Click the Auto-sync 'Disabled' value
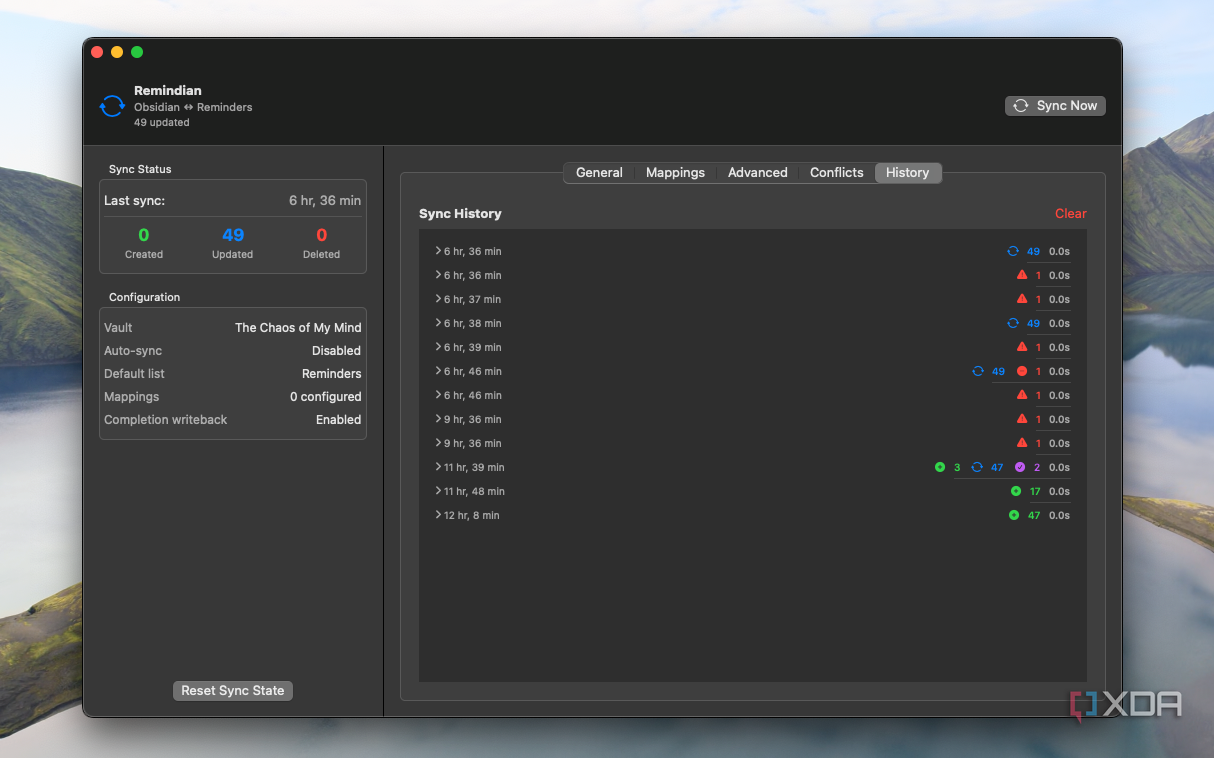The width and height of the screenshot is (1214, 758). coord(336,351)
